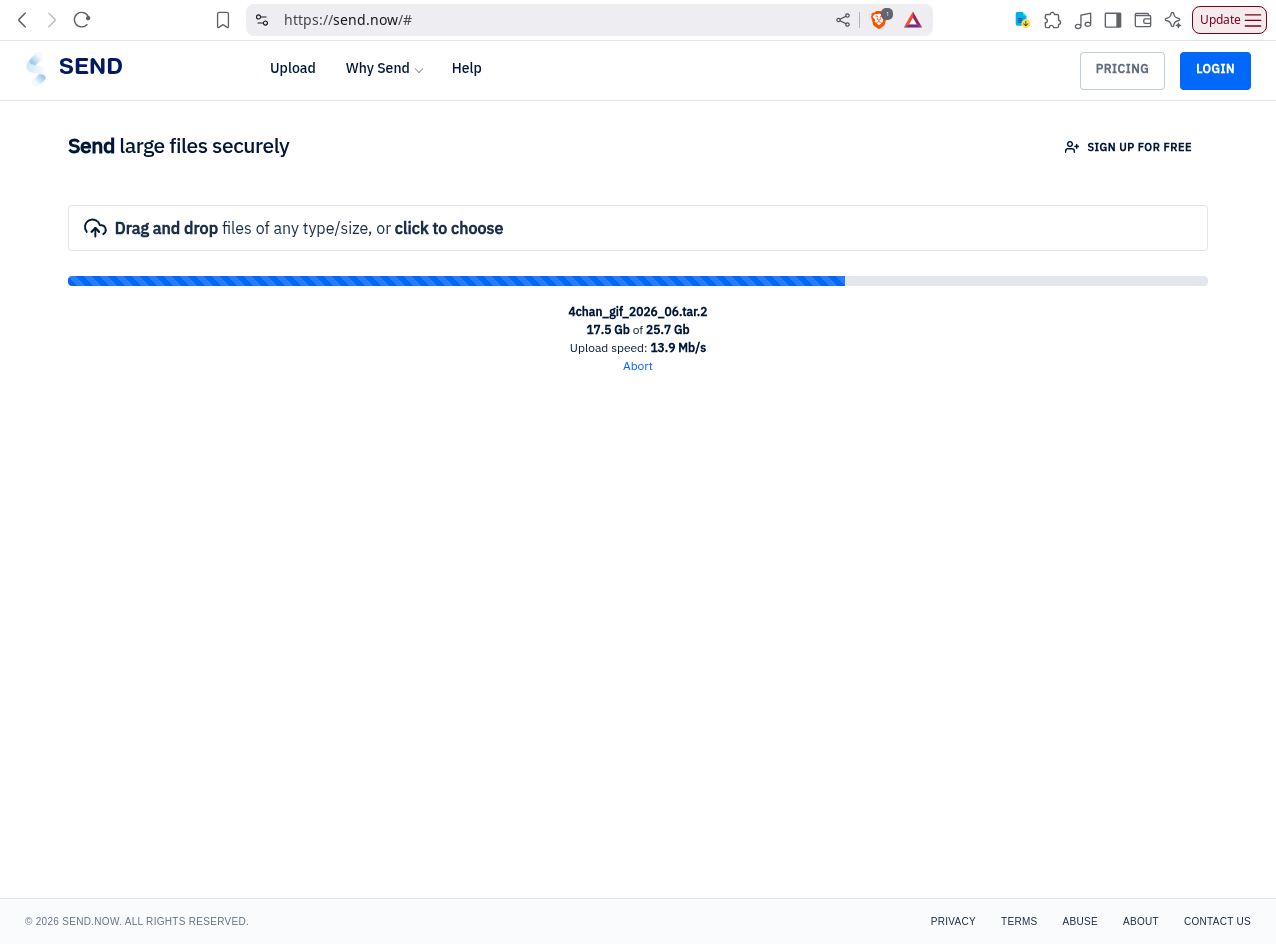Screen dimensions: 1276x944
Task: Click the browser forward arrow
Action: (52, 20)
